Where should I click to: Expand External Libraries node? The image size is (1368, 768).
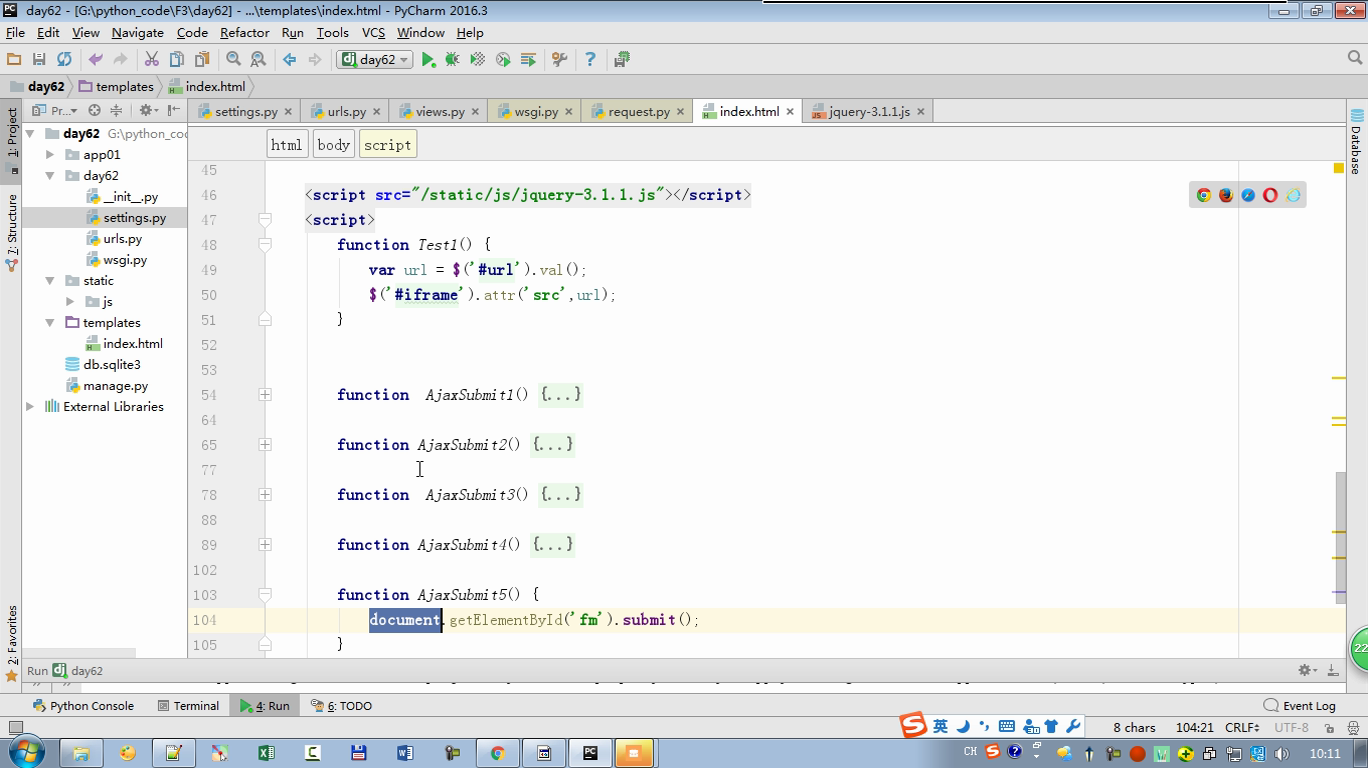[30, 407]
